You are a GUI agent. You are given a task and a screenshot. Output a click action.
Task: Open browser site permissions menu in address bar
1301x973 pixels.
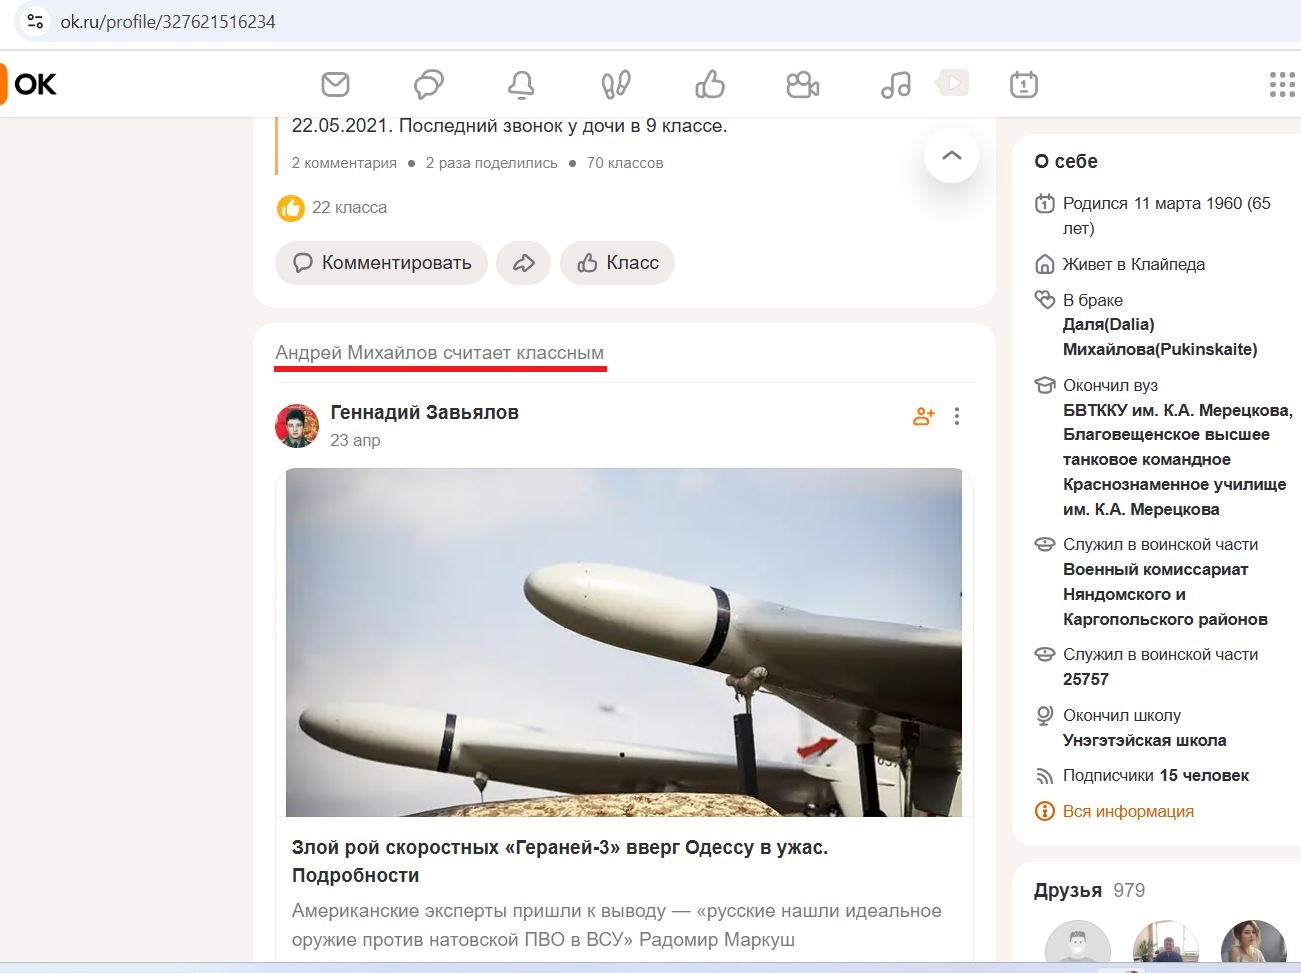(x=35, y=20)
